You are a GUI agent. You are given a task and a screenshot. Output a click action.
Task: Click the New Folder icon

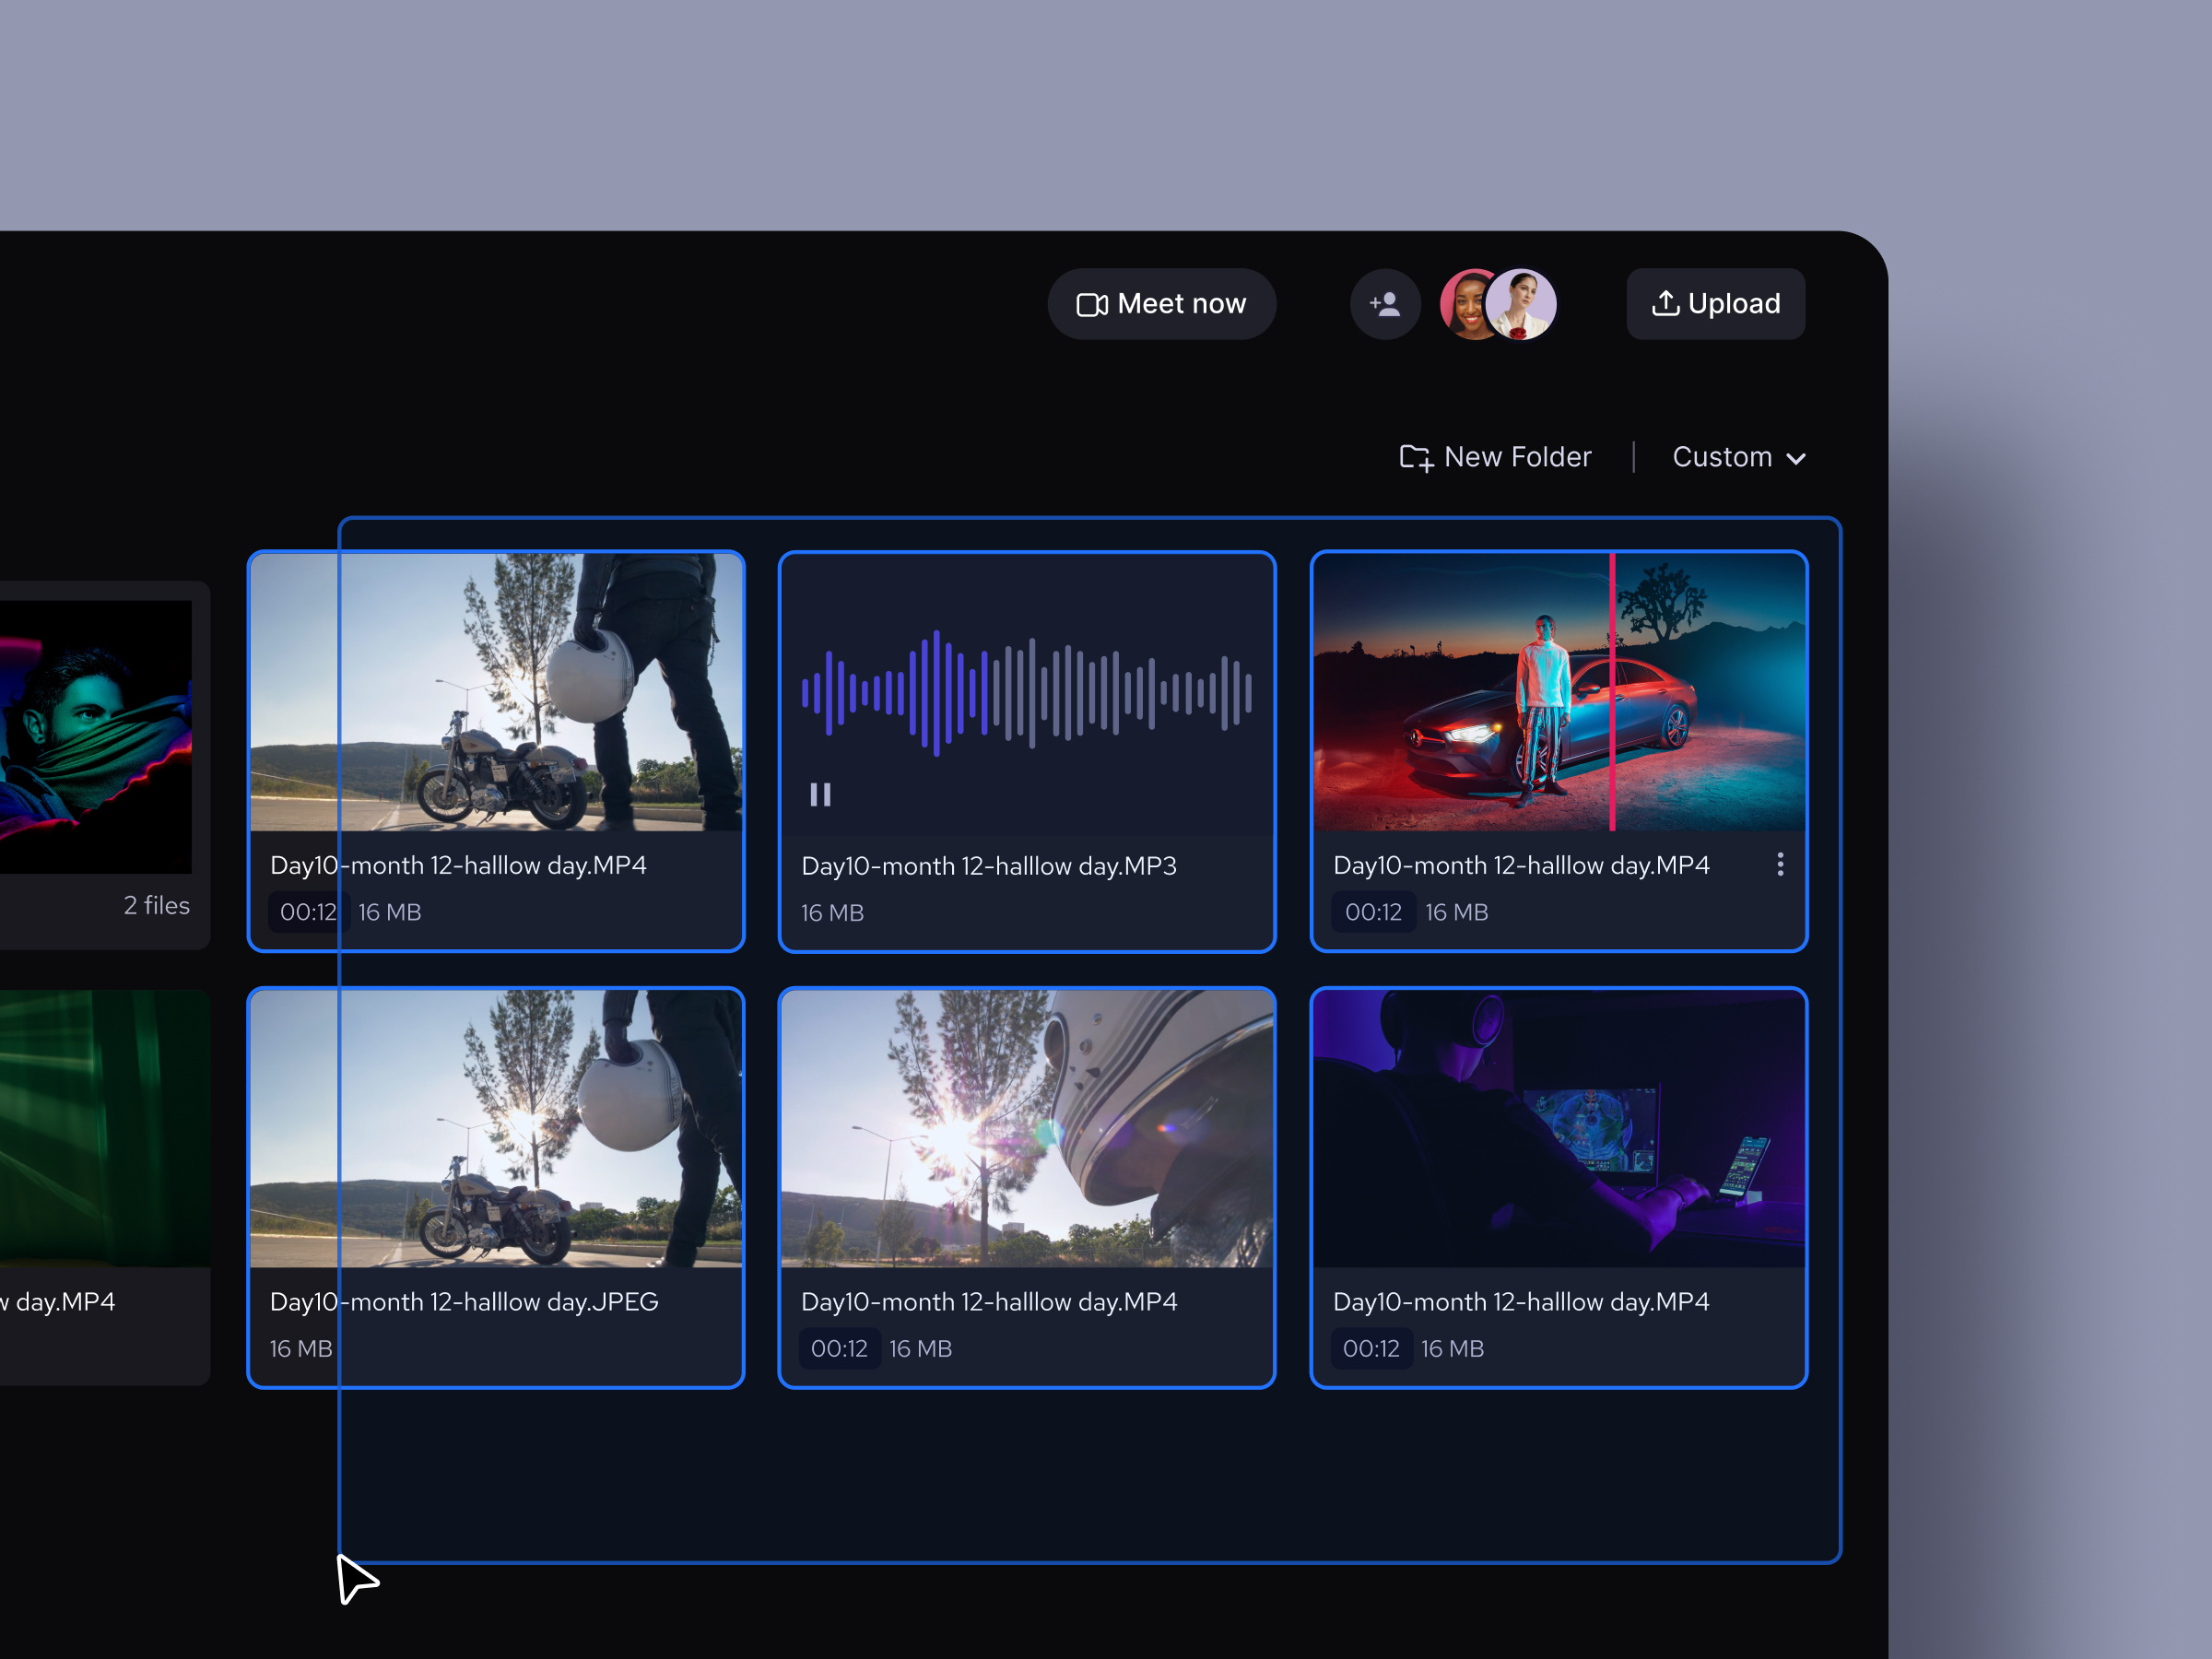click(1415, 458)
